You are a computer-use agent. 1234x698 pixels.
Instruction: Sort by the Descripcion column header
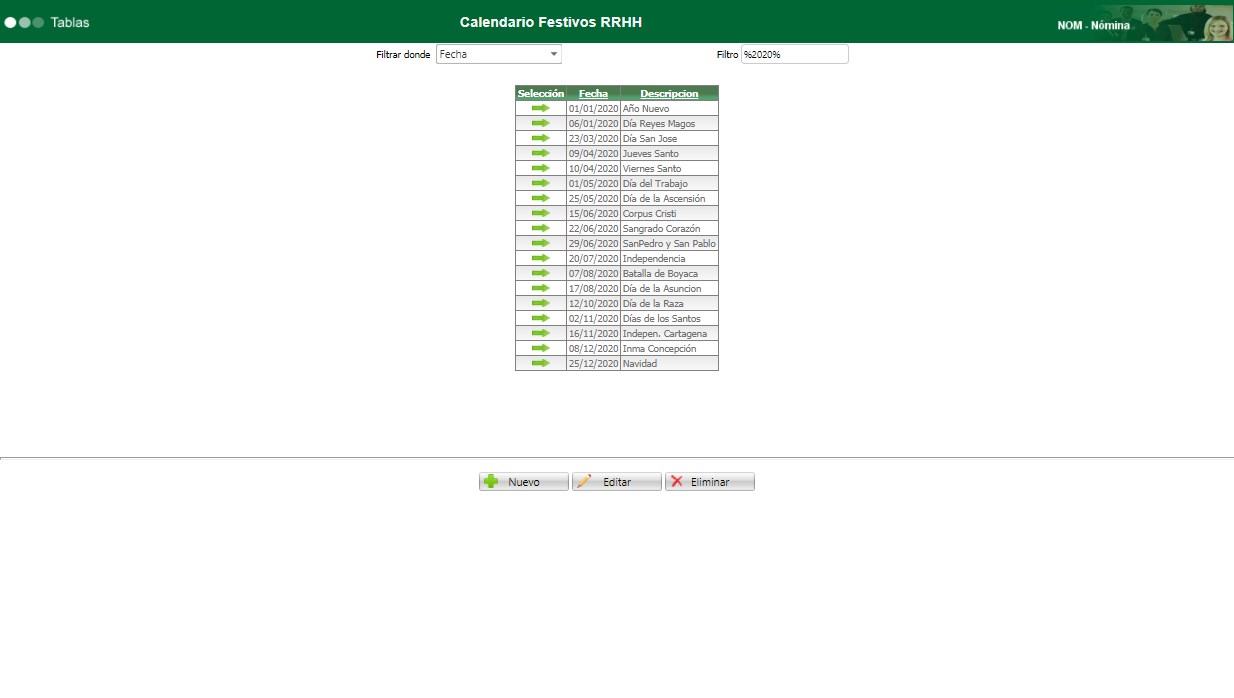pyautogui.click(x=669, y=93)
